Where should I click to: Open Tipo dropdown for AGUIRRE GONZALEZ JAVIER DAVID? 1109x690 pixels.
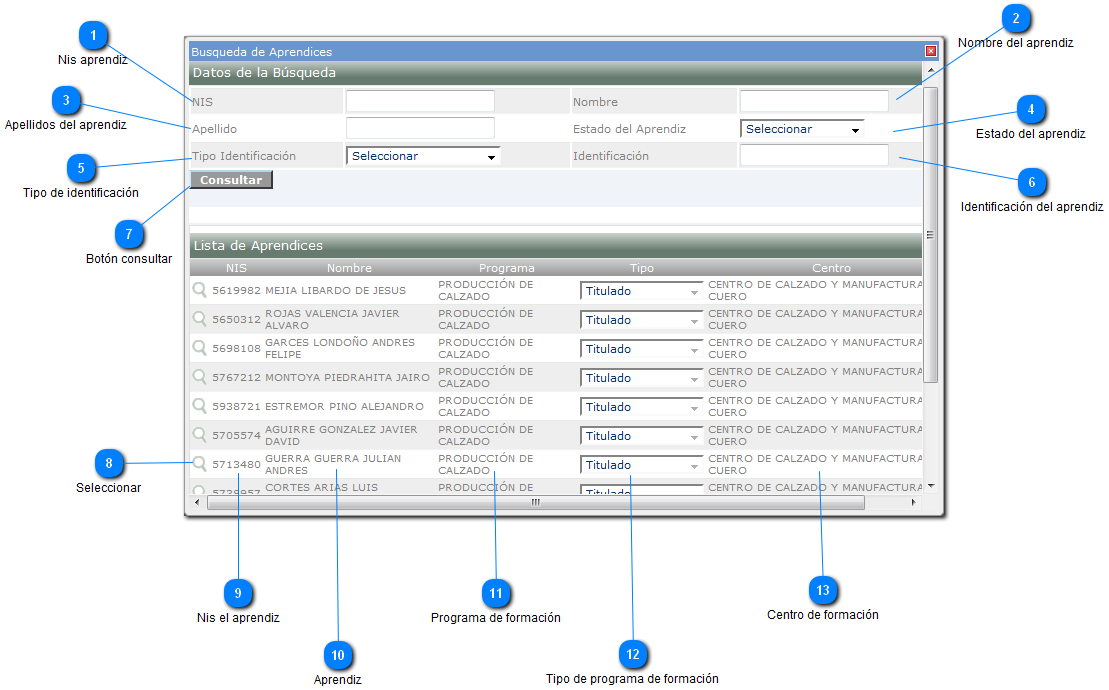pos(641,435)
